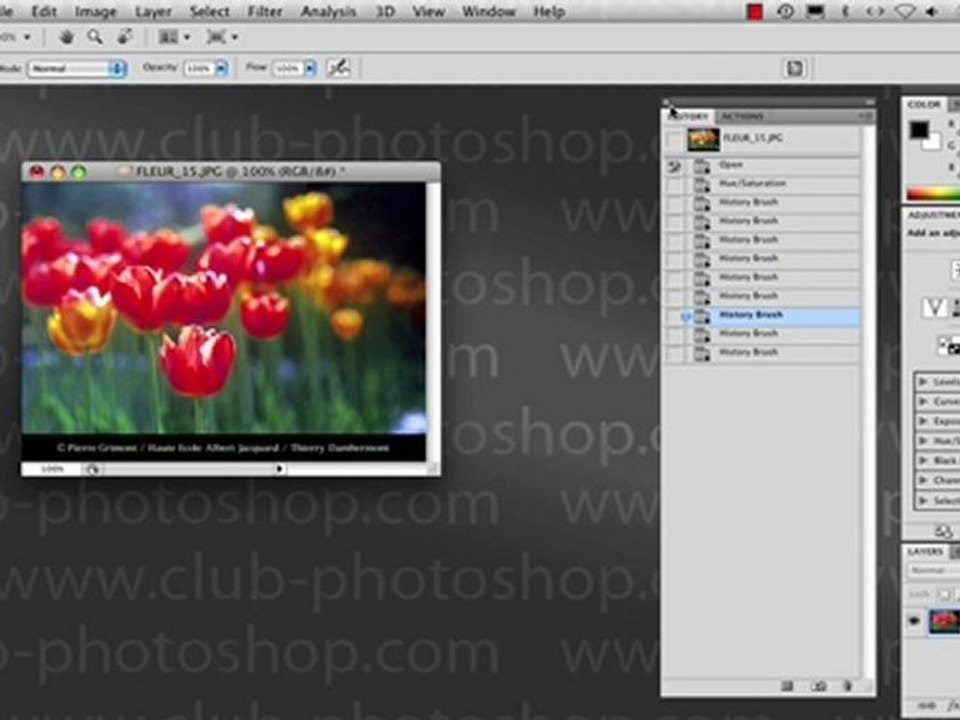Click the Link Layers icon in Layers footer
Screen dimensions: 960x720
926,706
